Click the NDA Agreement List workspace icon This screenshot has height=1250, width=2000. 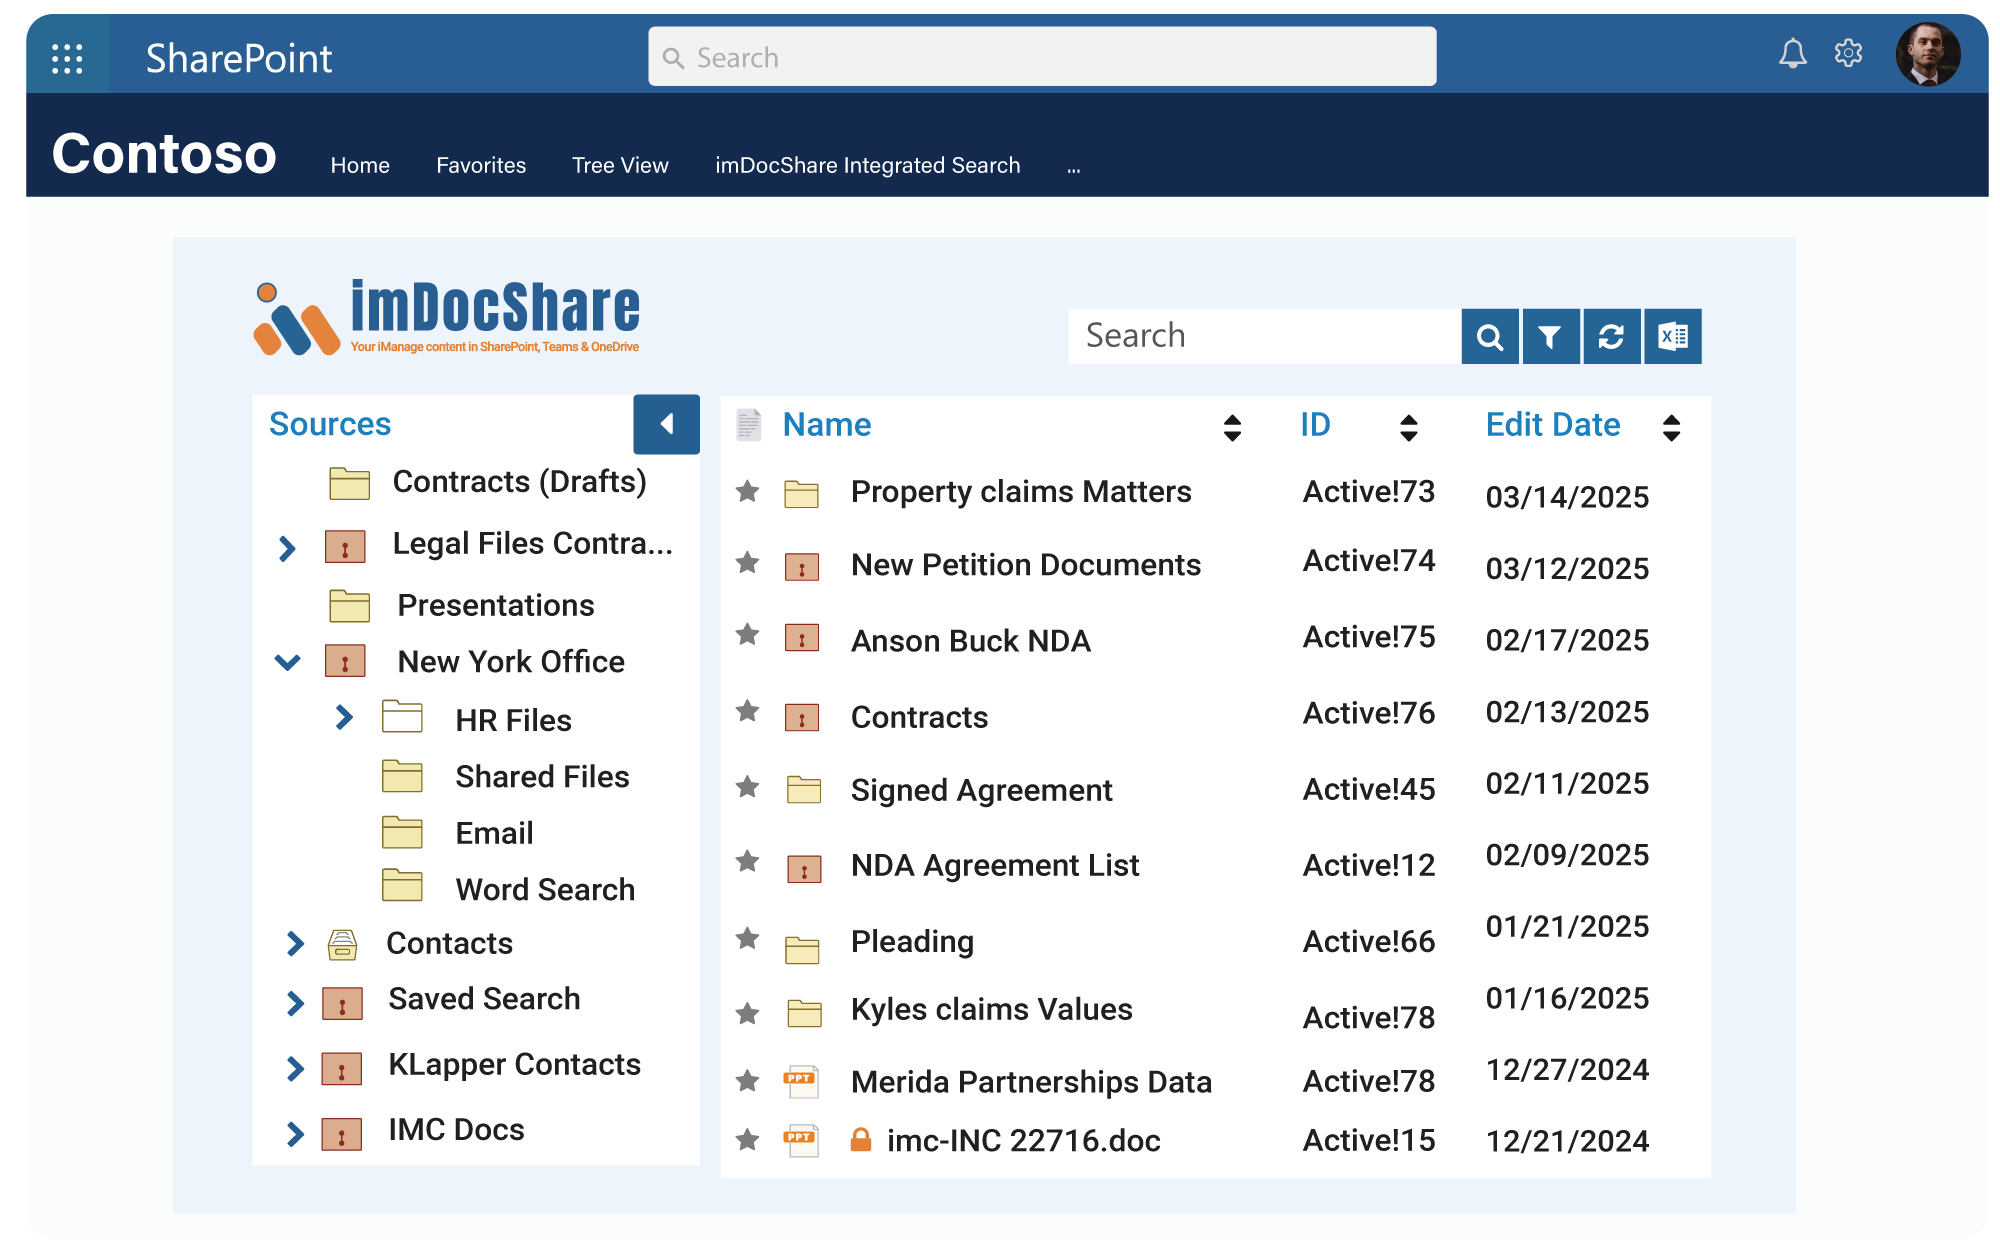tap(803, 868)
